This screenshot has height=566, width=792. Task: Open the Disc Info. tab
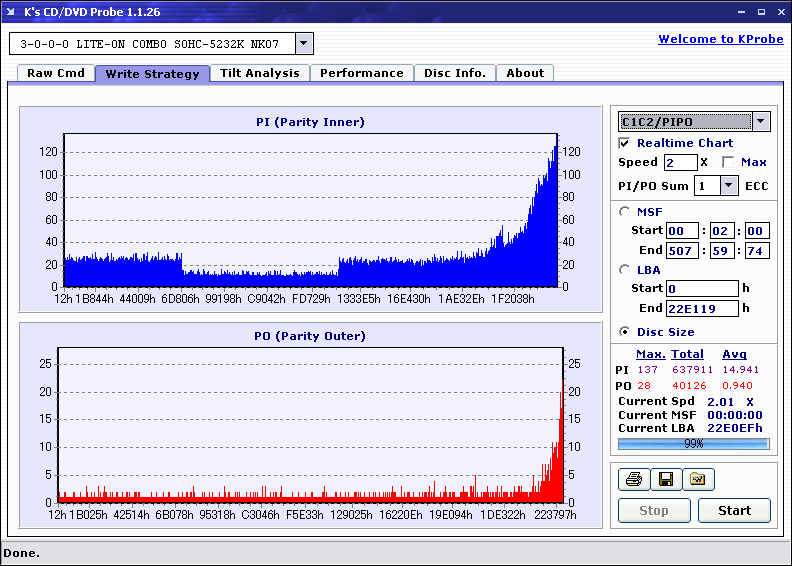[x=455, y=73]
